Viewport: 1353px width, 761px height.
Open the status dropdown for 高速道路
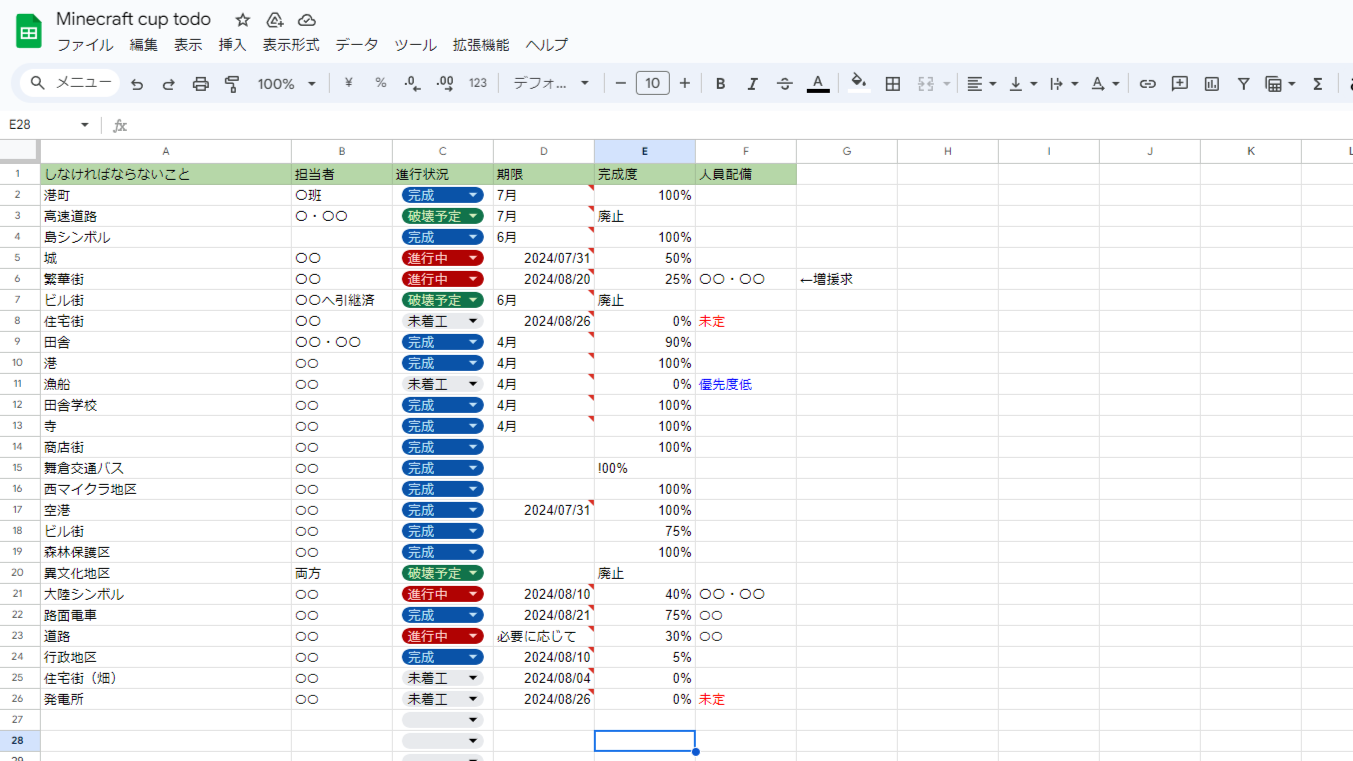tap(474, 216)
